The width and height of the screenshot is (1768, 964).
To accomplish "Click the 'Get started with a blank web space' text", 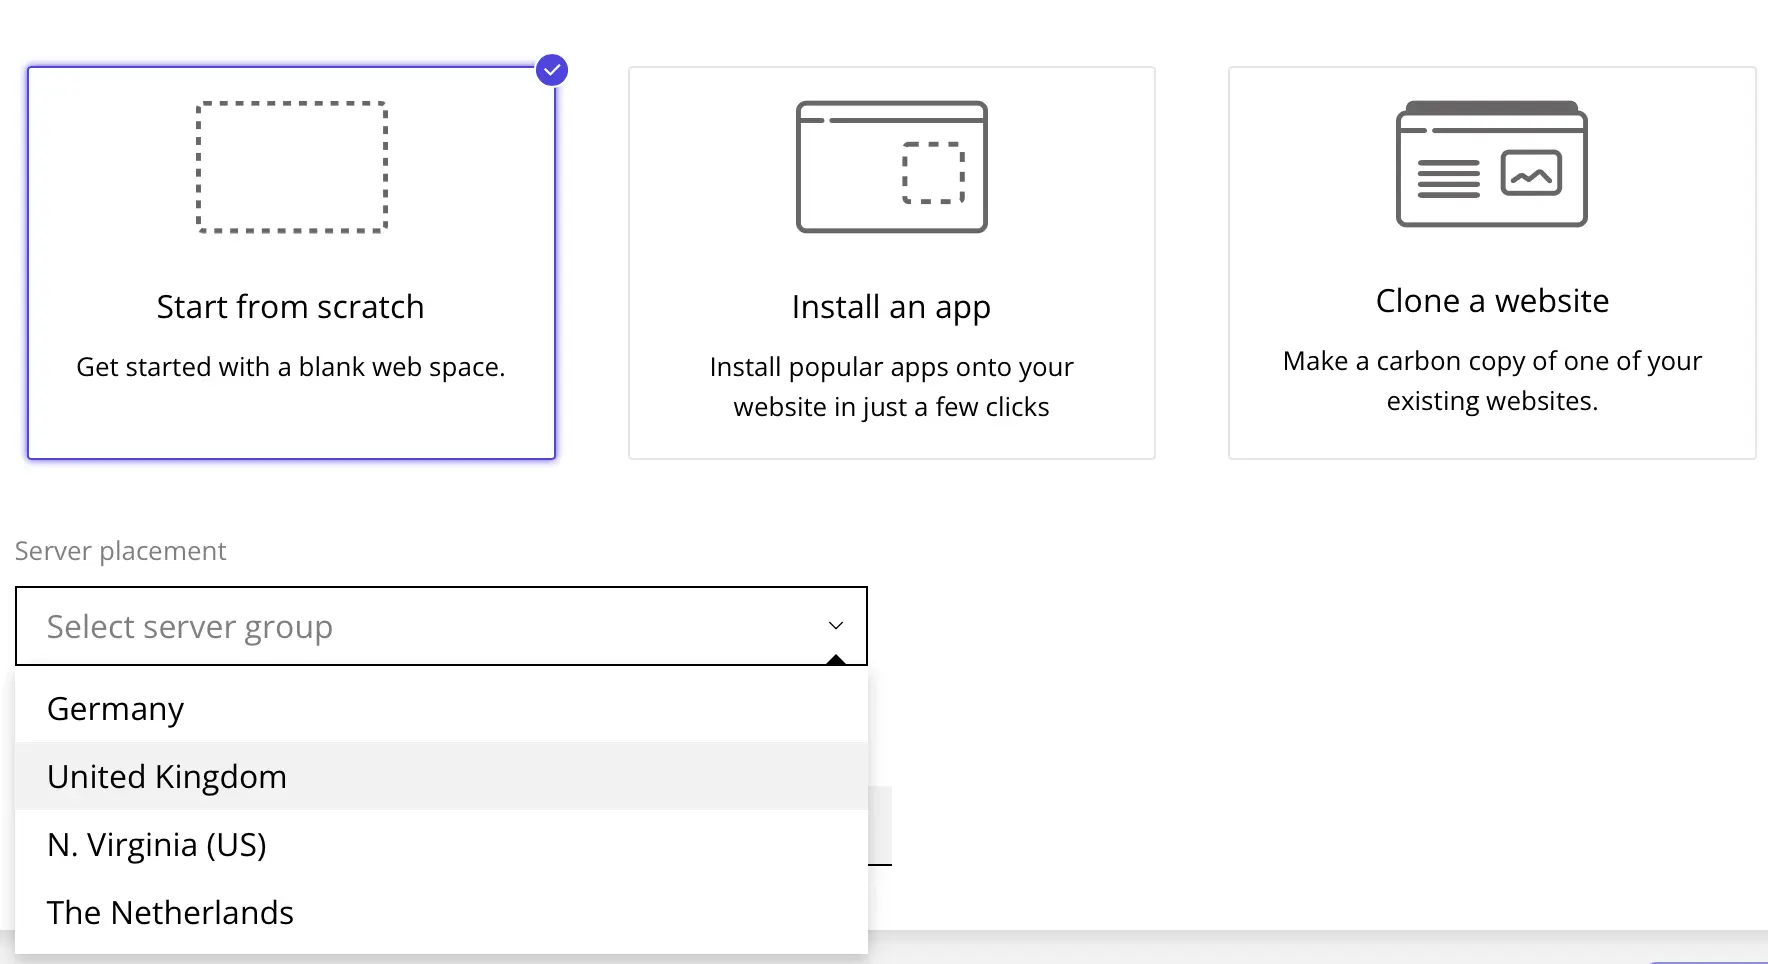I will 290,367.
